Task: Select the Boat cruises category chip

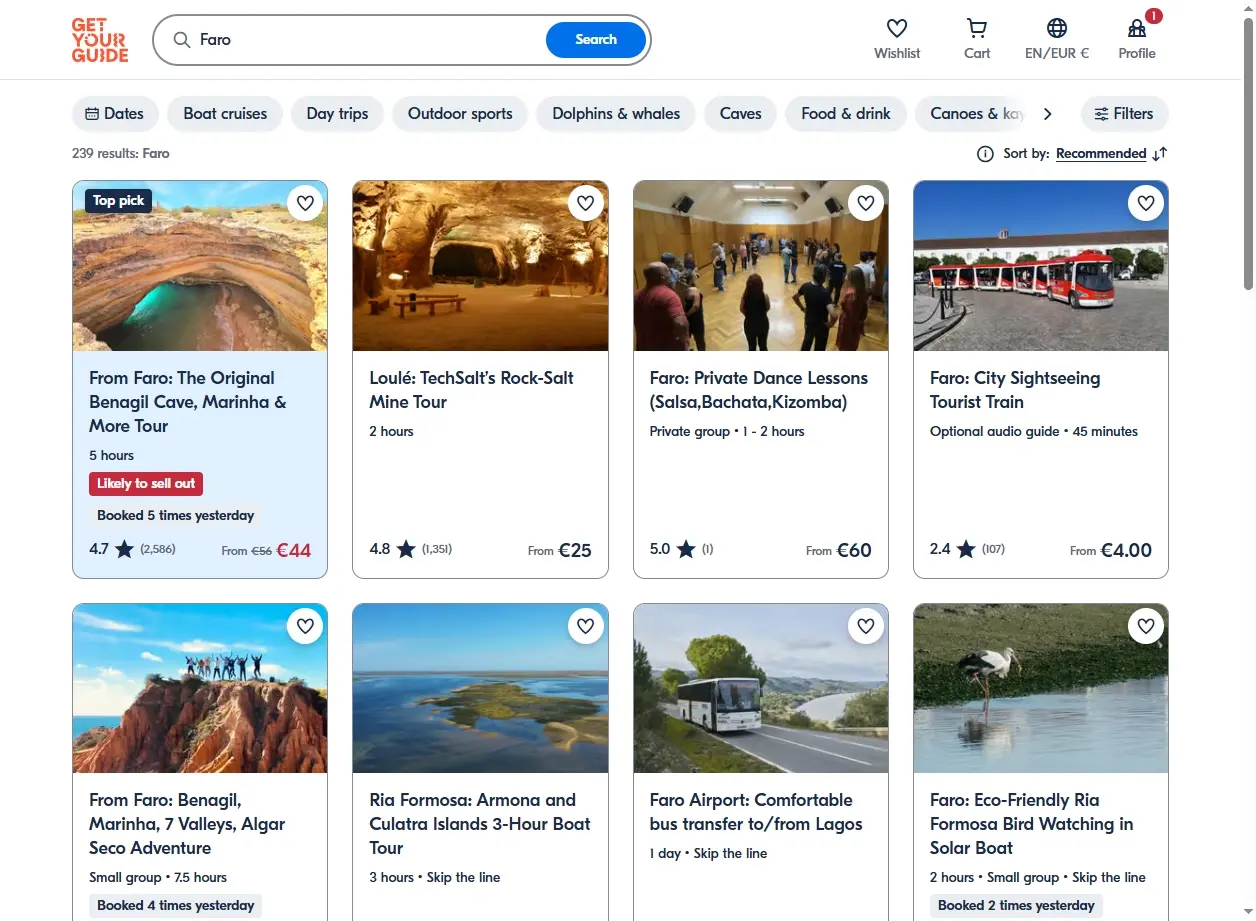Action: (x=225, y=114)
